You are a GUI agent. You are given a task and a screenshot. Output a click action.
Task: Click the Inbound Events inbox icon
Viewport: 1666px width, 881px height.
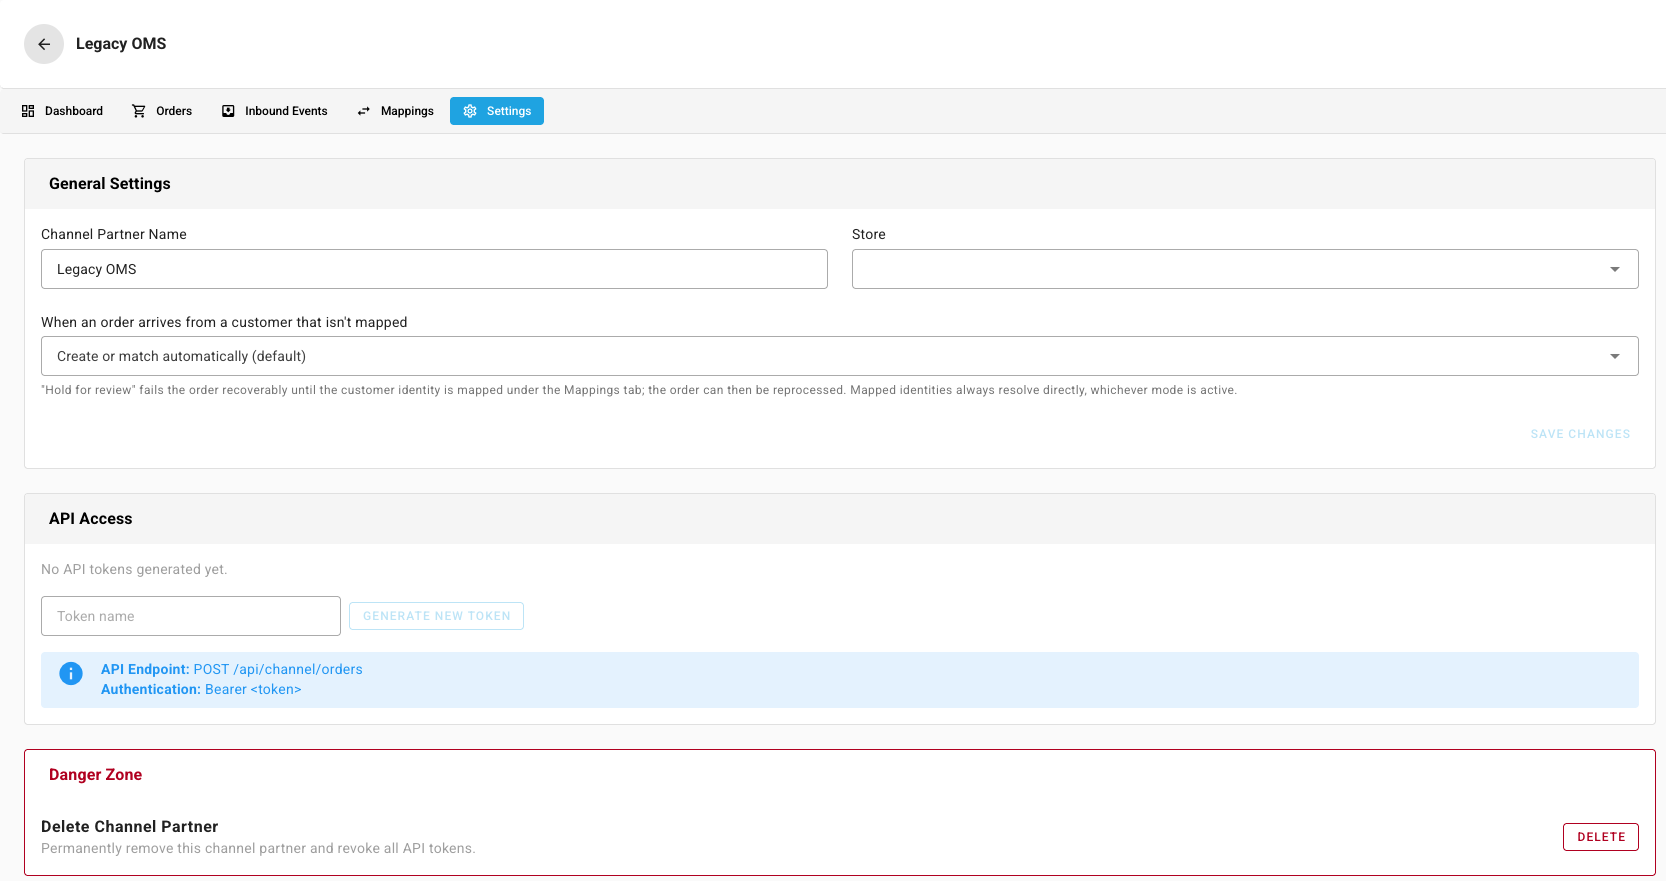pos(228,111)
